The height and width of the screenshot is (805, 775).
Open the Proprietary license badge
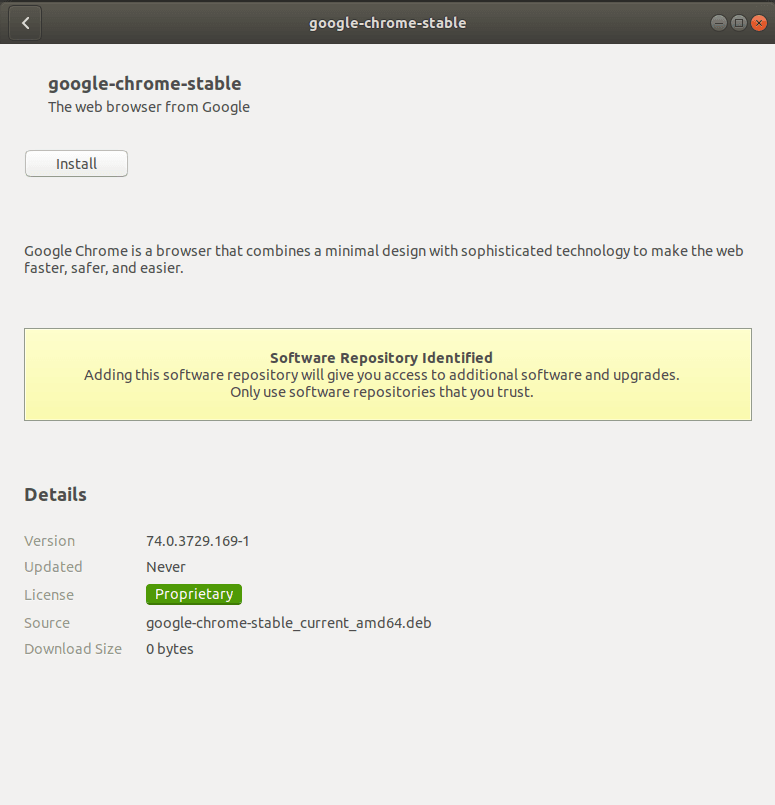(194, 595)
